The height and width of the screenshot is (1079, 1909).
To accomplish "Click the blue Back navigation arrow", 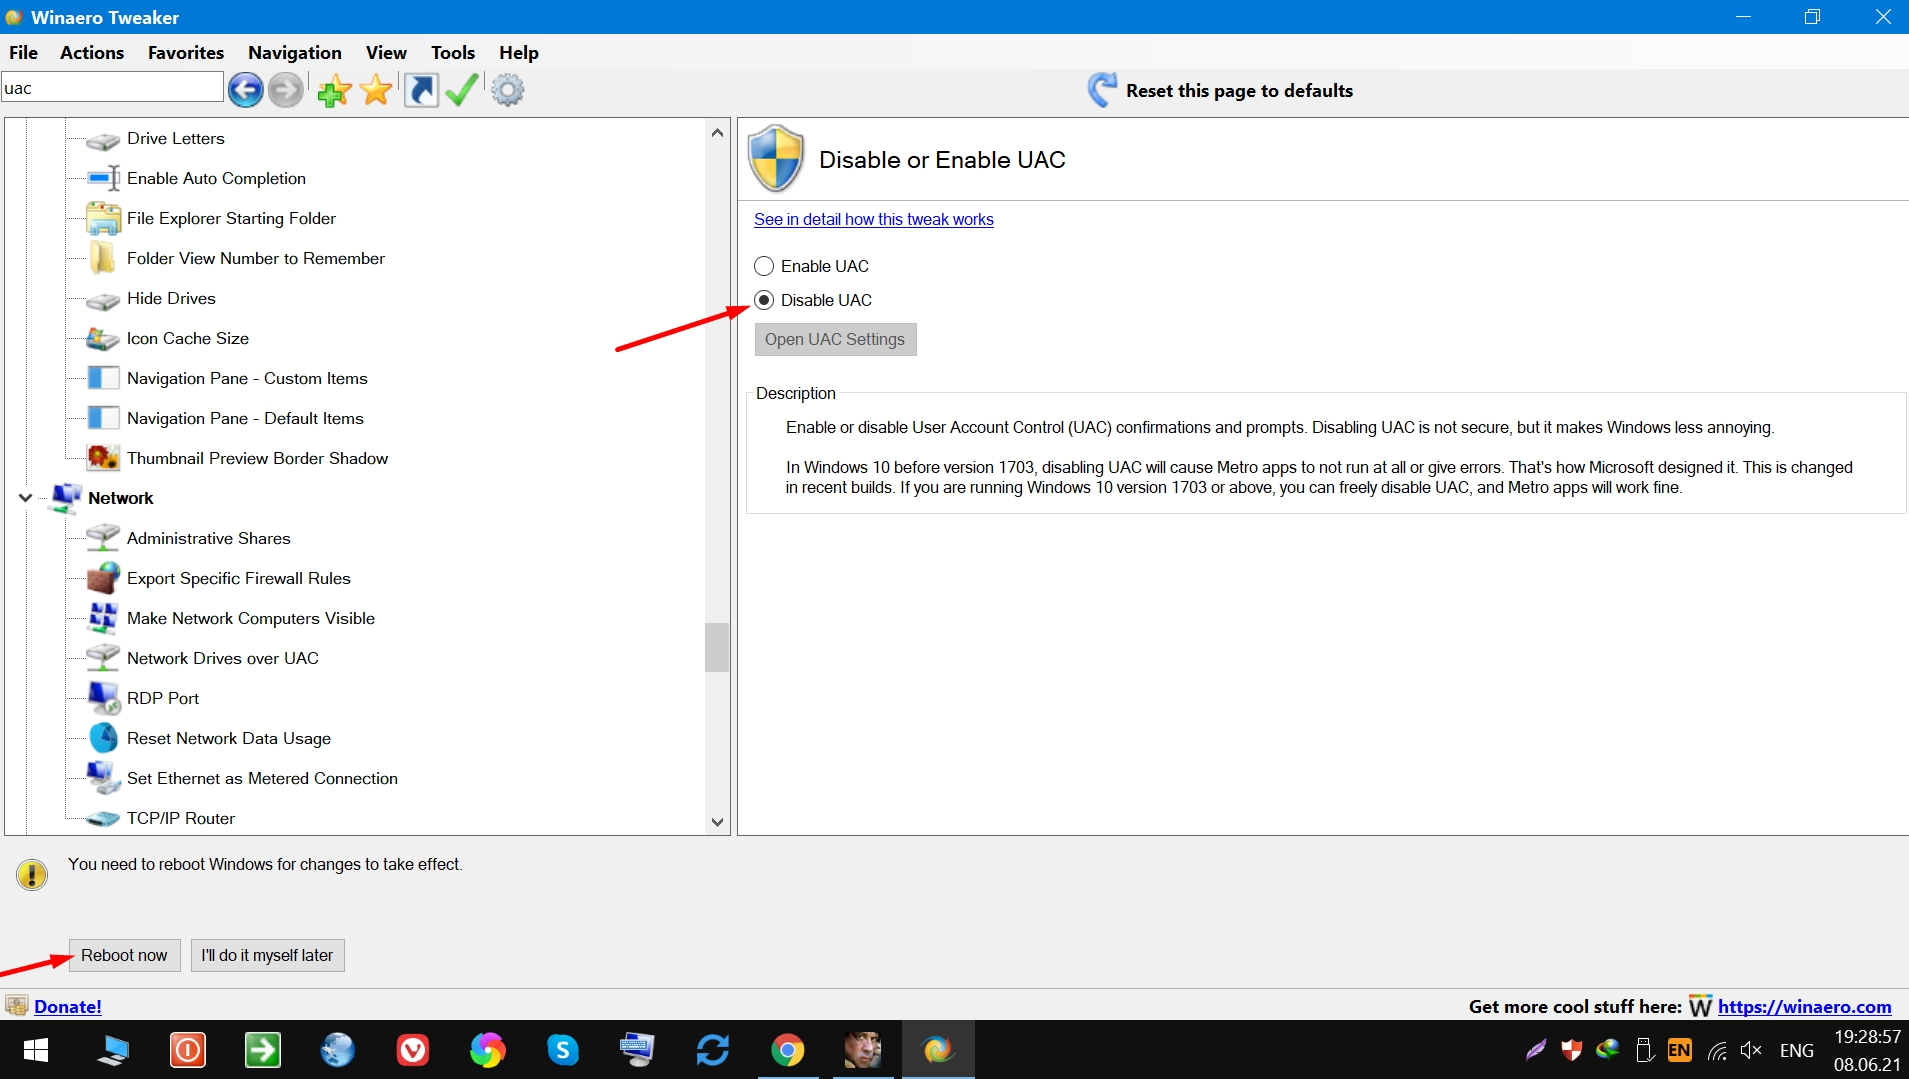I will coord(245,90).
